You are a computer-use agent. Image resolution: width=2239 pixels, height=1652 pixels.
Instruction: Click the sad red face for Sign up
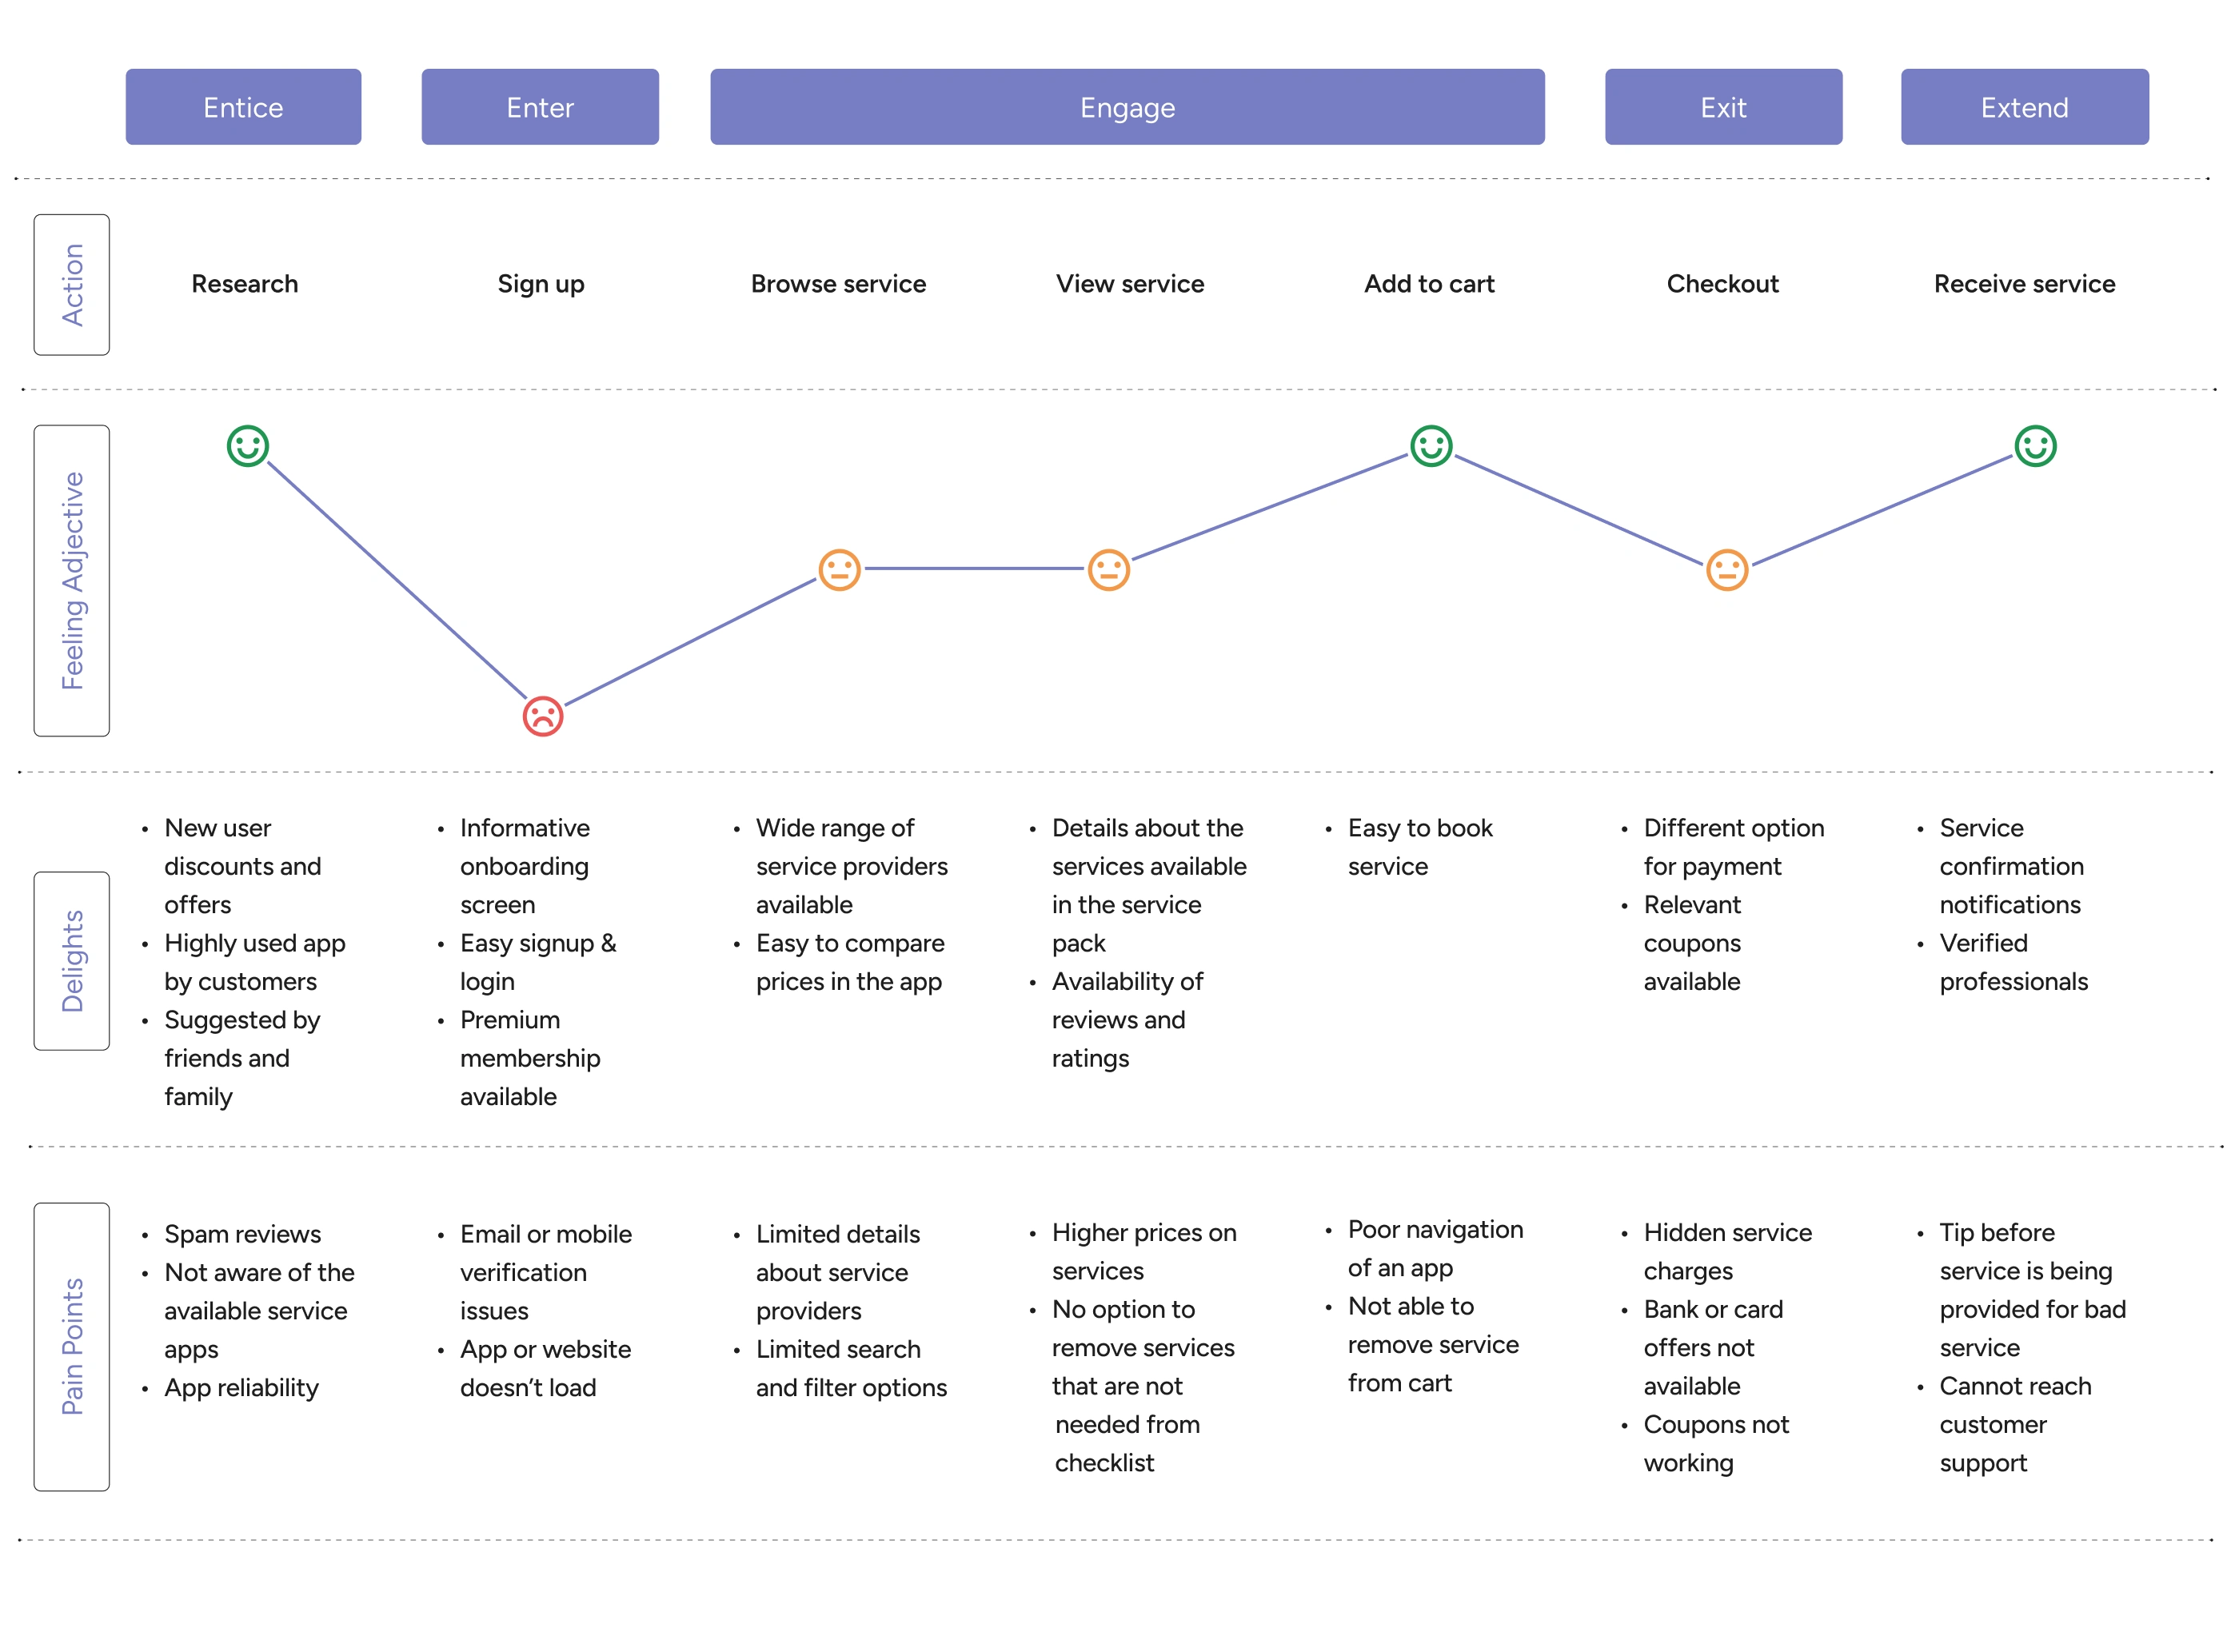tap(543, 716)
